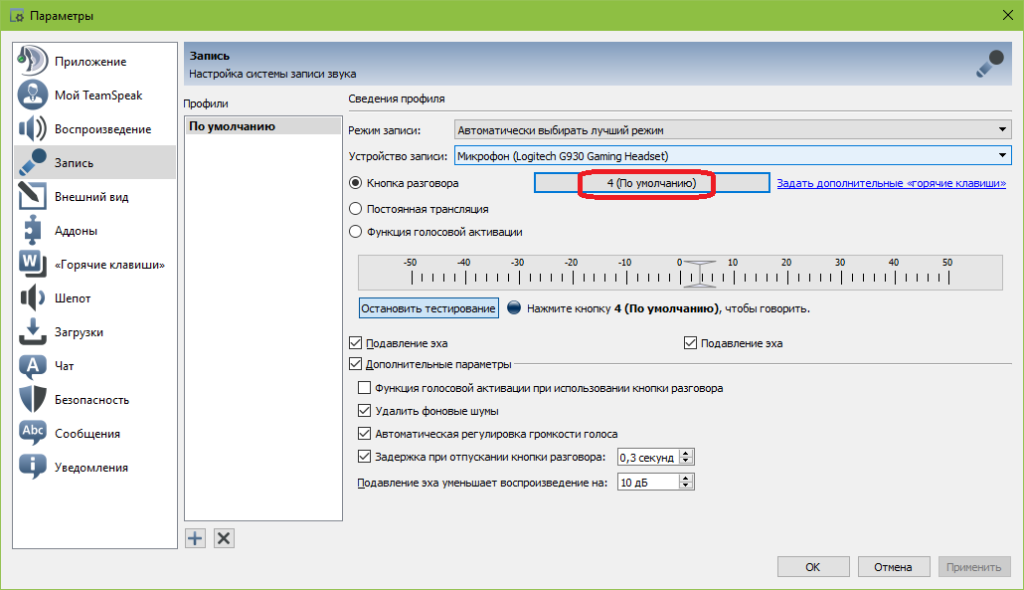Select the Мой TeamSpeak icon
This screenshot has height=590, width=1024.
click(x=33, y=95)
